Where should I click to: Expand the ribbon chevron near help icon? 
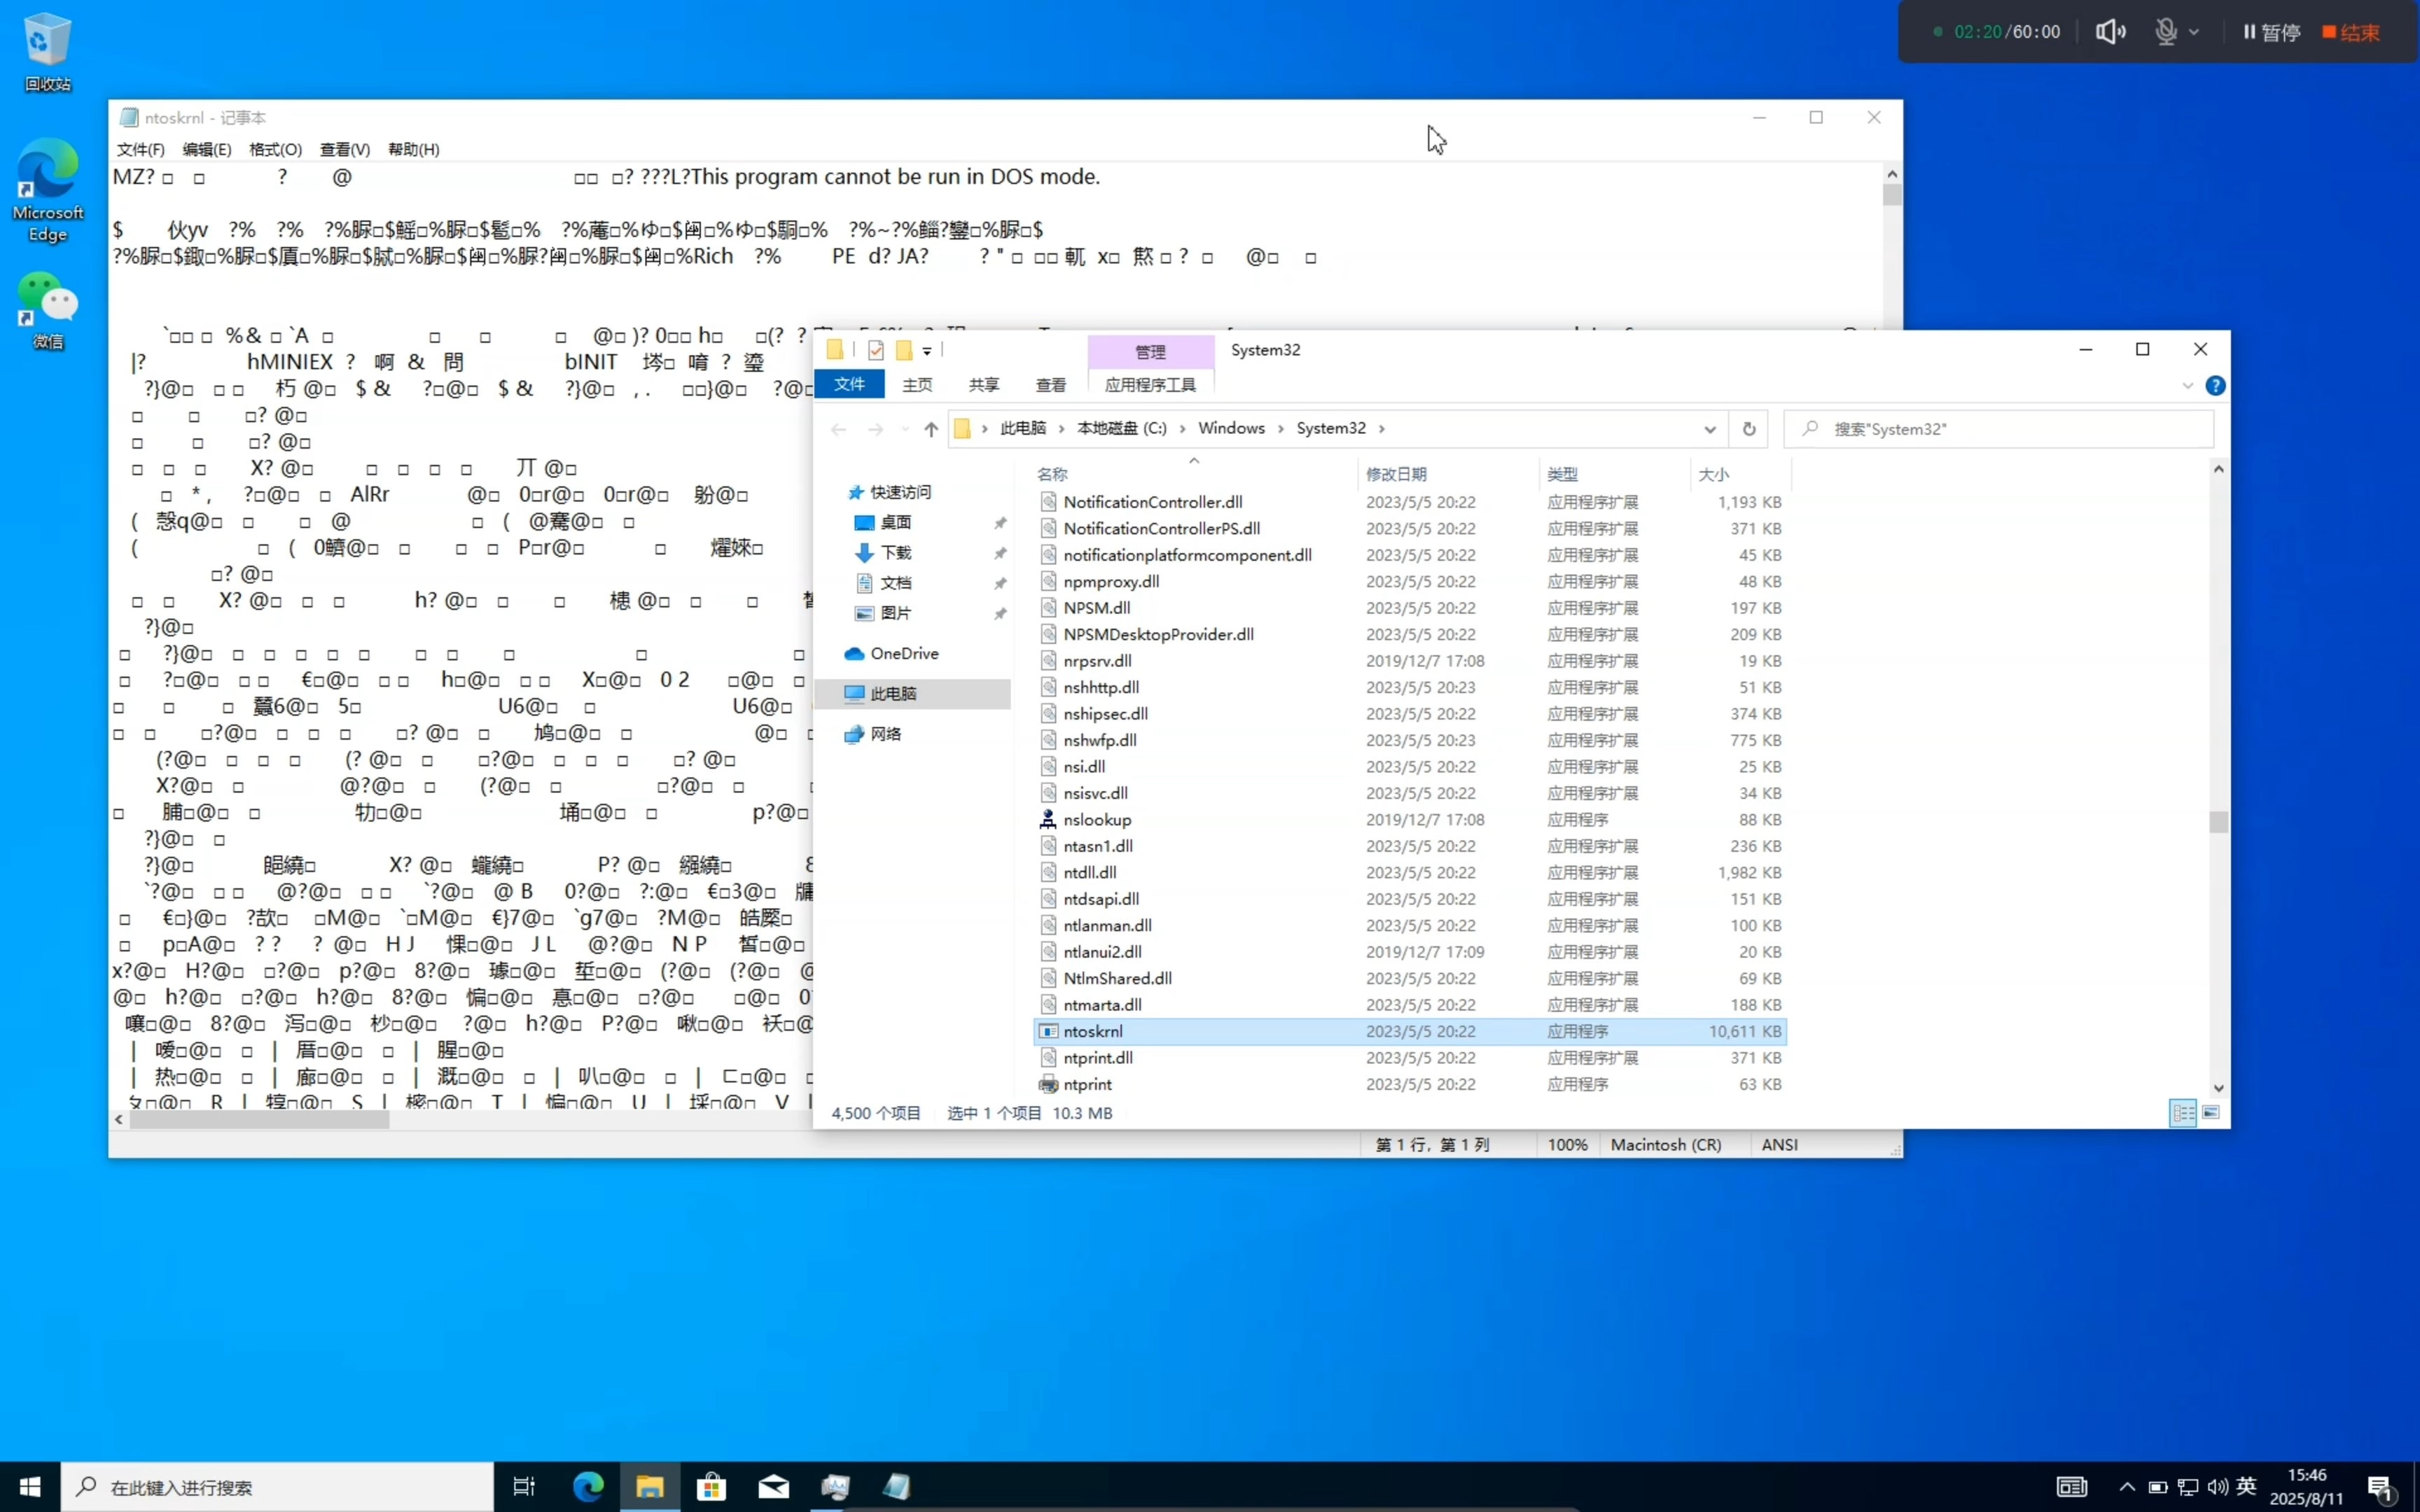pyautogui.click(x=2187, y=386)
